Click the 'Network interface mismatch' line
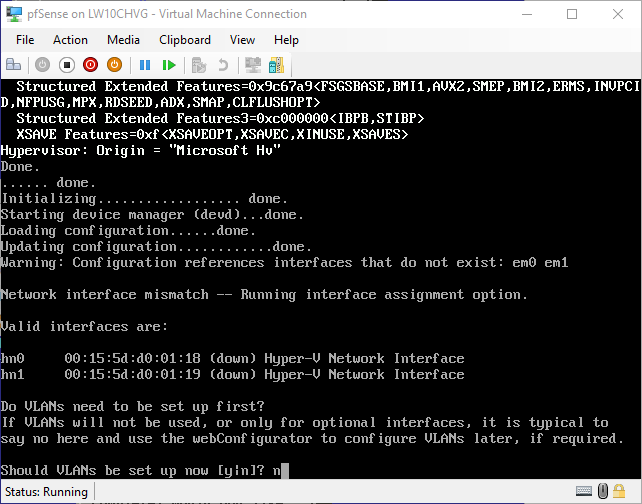The width and height of the screenshot is (642, 504). [x=264, y=295]
